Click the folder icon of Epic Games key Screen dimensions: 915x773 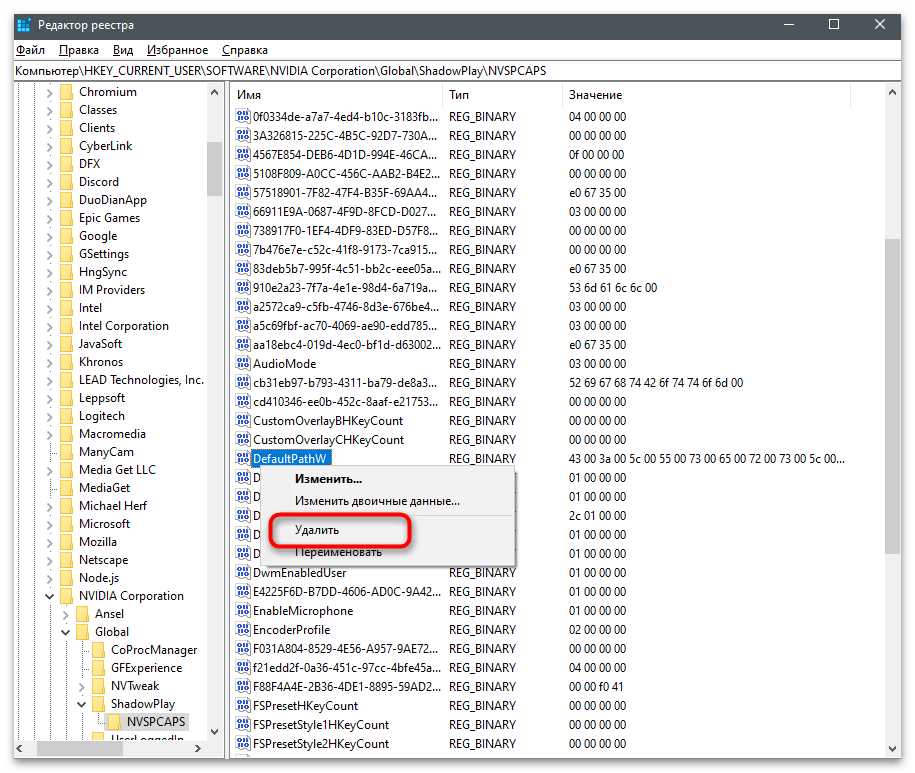click(x=67, y=218)
